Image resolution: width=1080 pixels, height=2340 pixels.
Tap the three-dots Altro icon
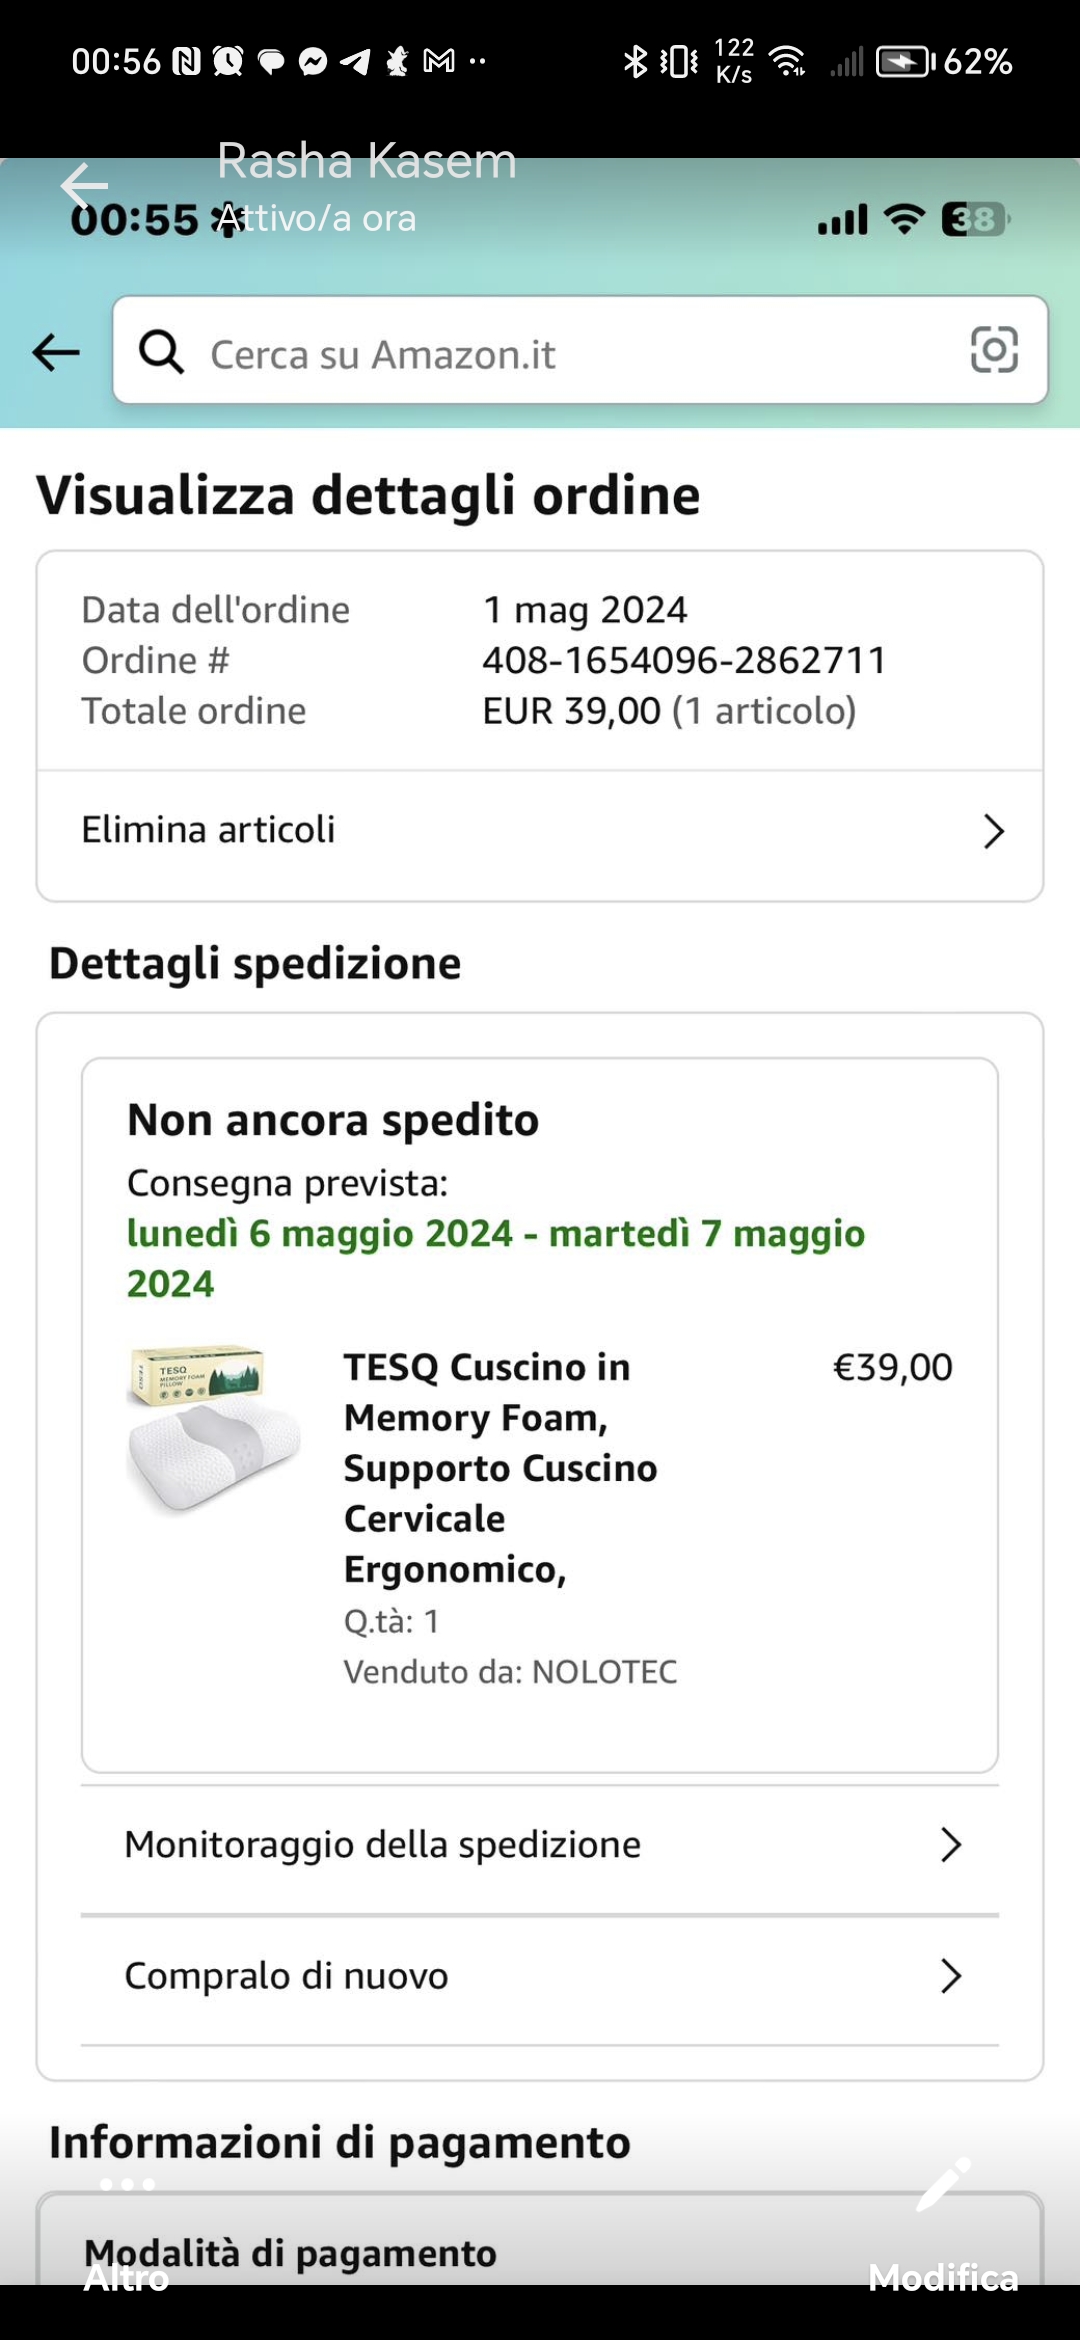(x=127, y=2184)
